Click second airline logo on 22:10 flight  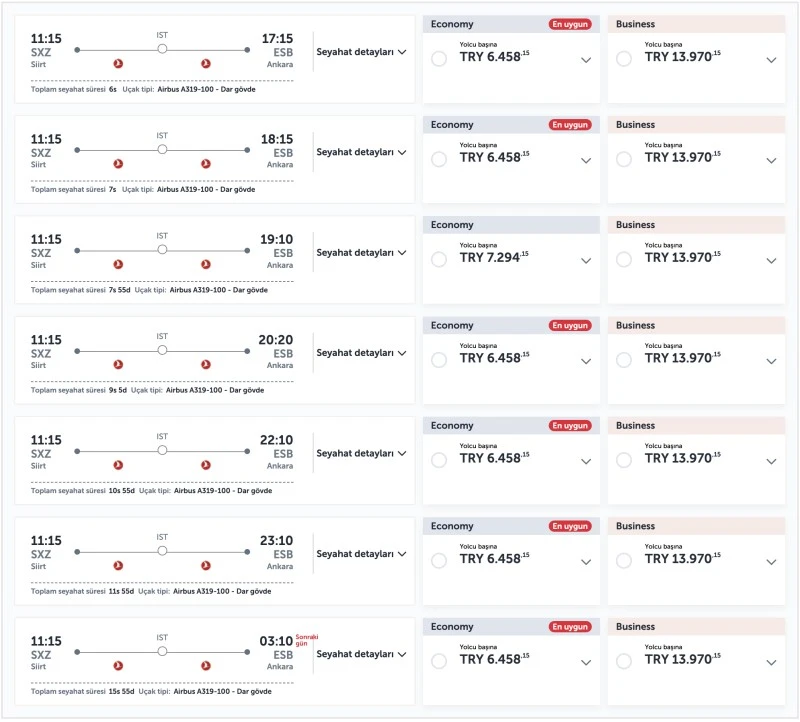(206, 465)
